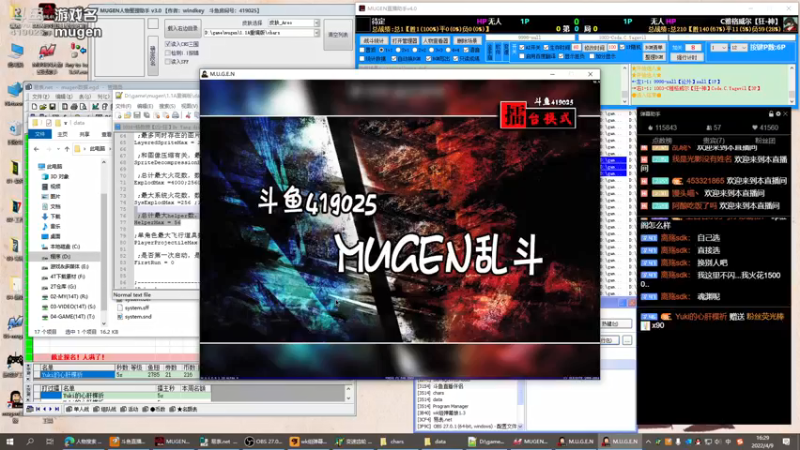Toggle the AI开关 checkbox
The height and width of the screenshot is (450, 800).
[x=521, y=47]
